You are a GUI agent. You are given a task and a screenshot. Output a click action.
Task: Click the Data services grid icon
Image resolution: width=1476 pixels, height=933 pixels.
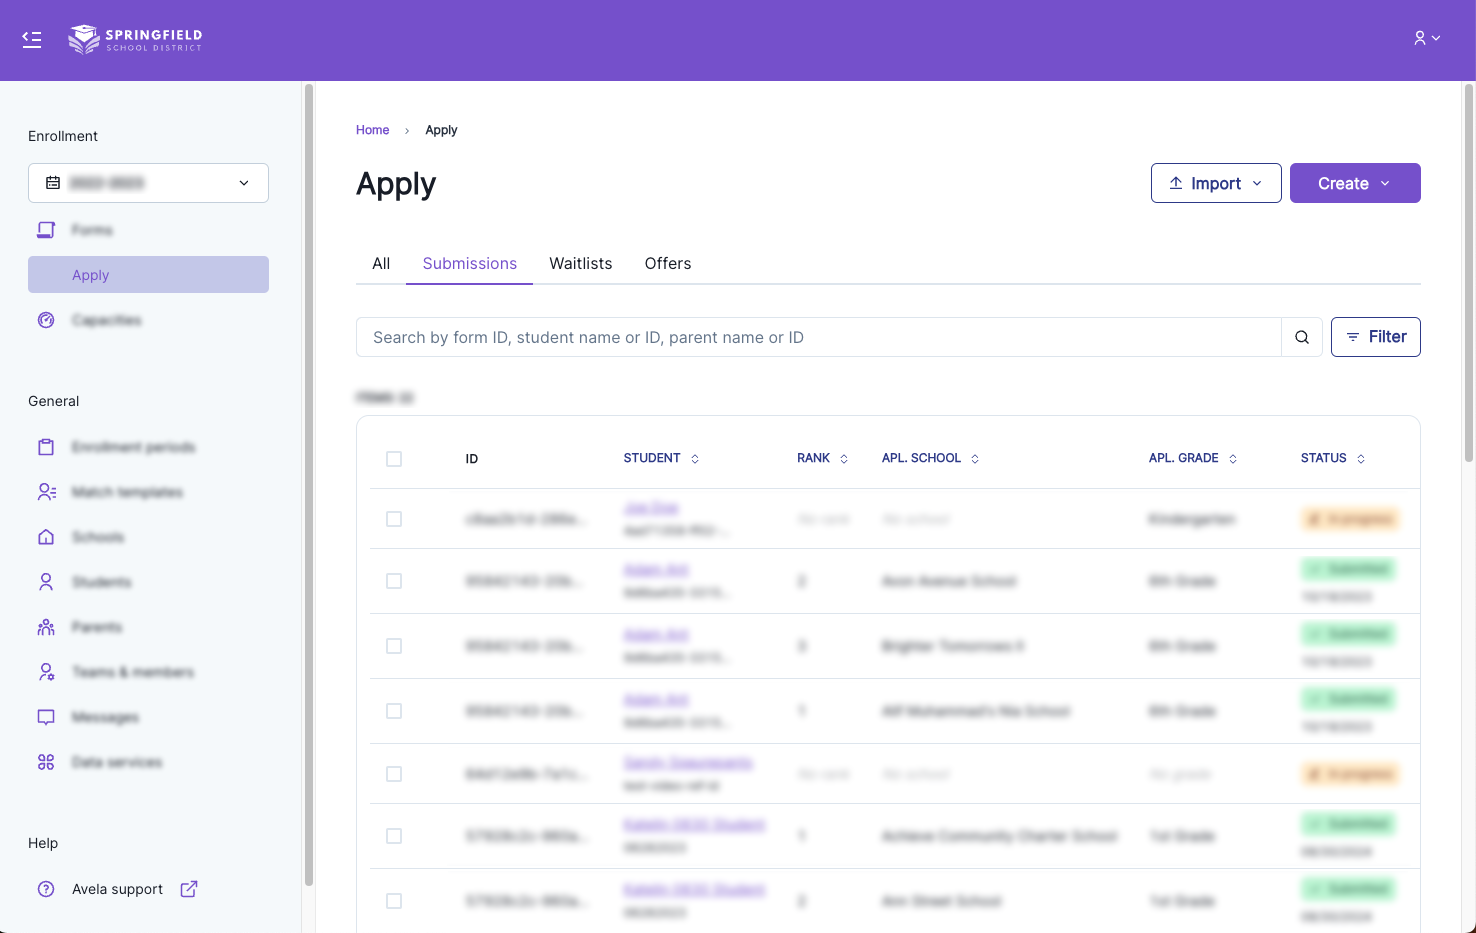(46, 762)
